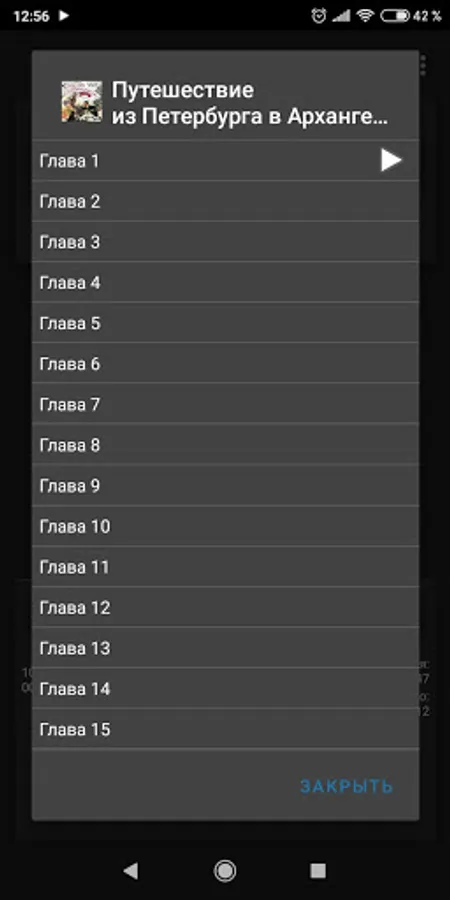Tap the play icon next to Глава 1
The height and width of the screenshot is (900, 450).
tap(391, 160)
